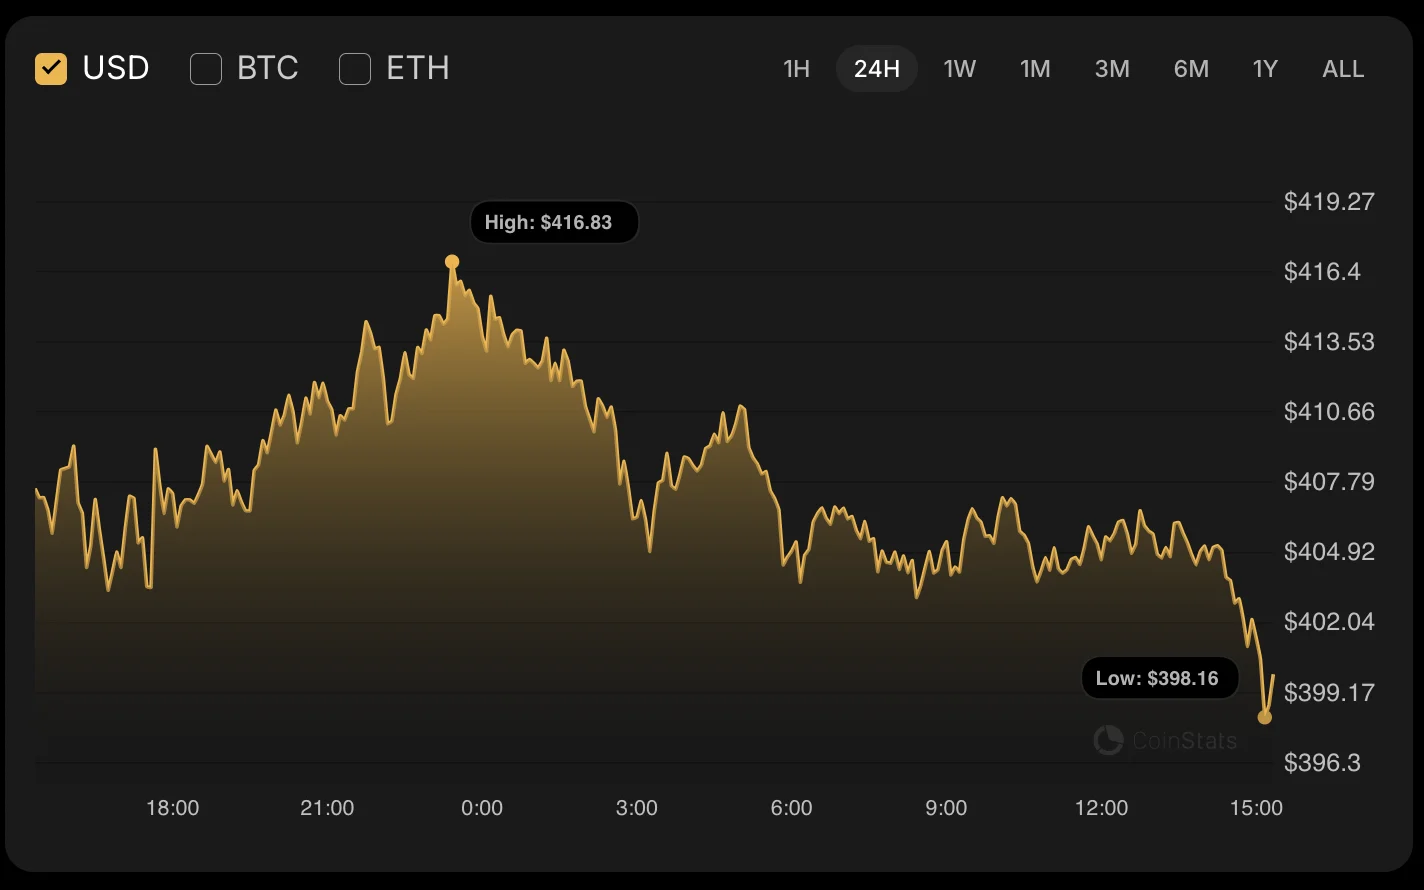Show the 1Y price chart

click(x=1265, y=69)
